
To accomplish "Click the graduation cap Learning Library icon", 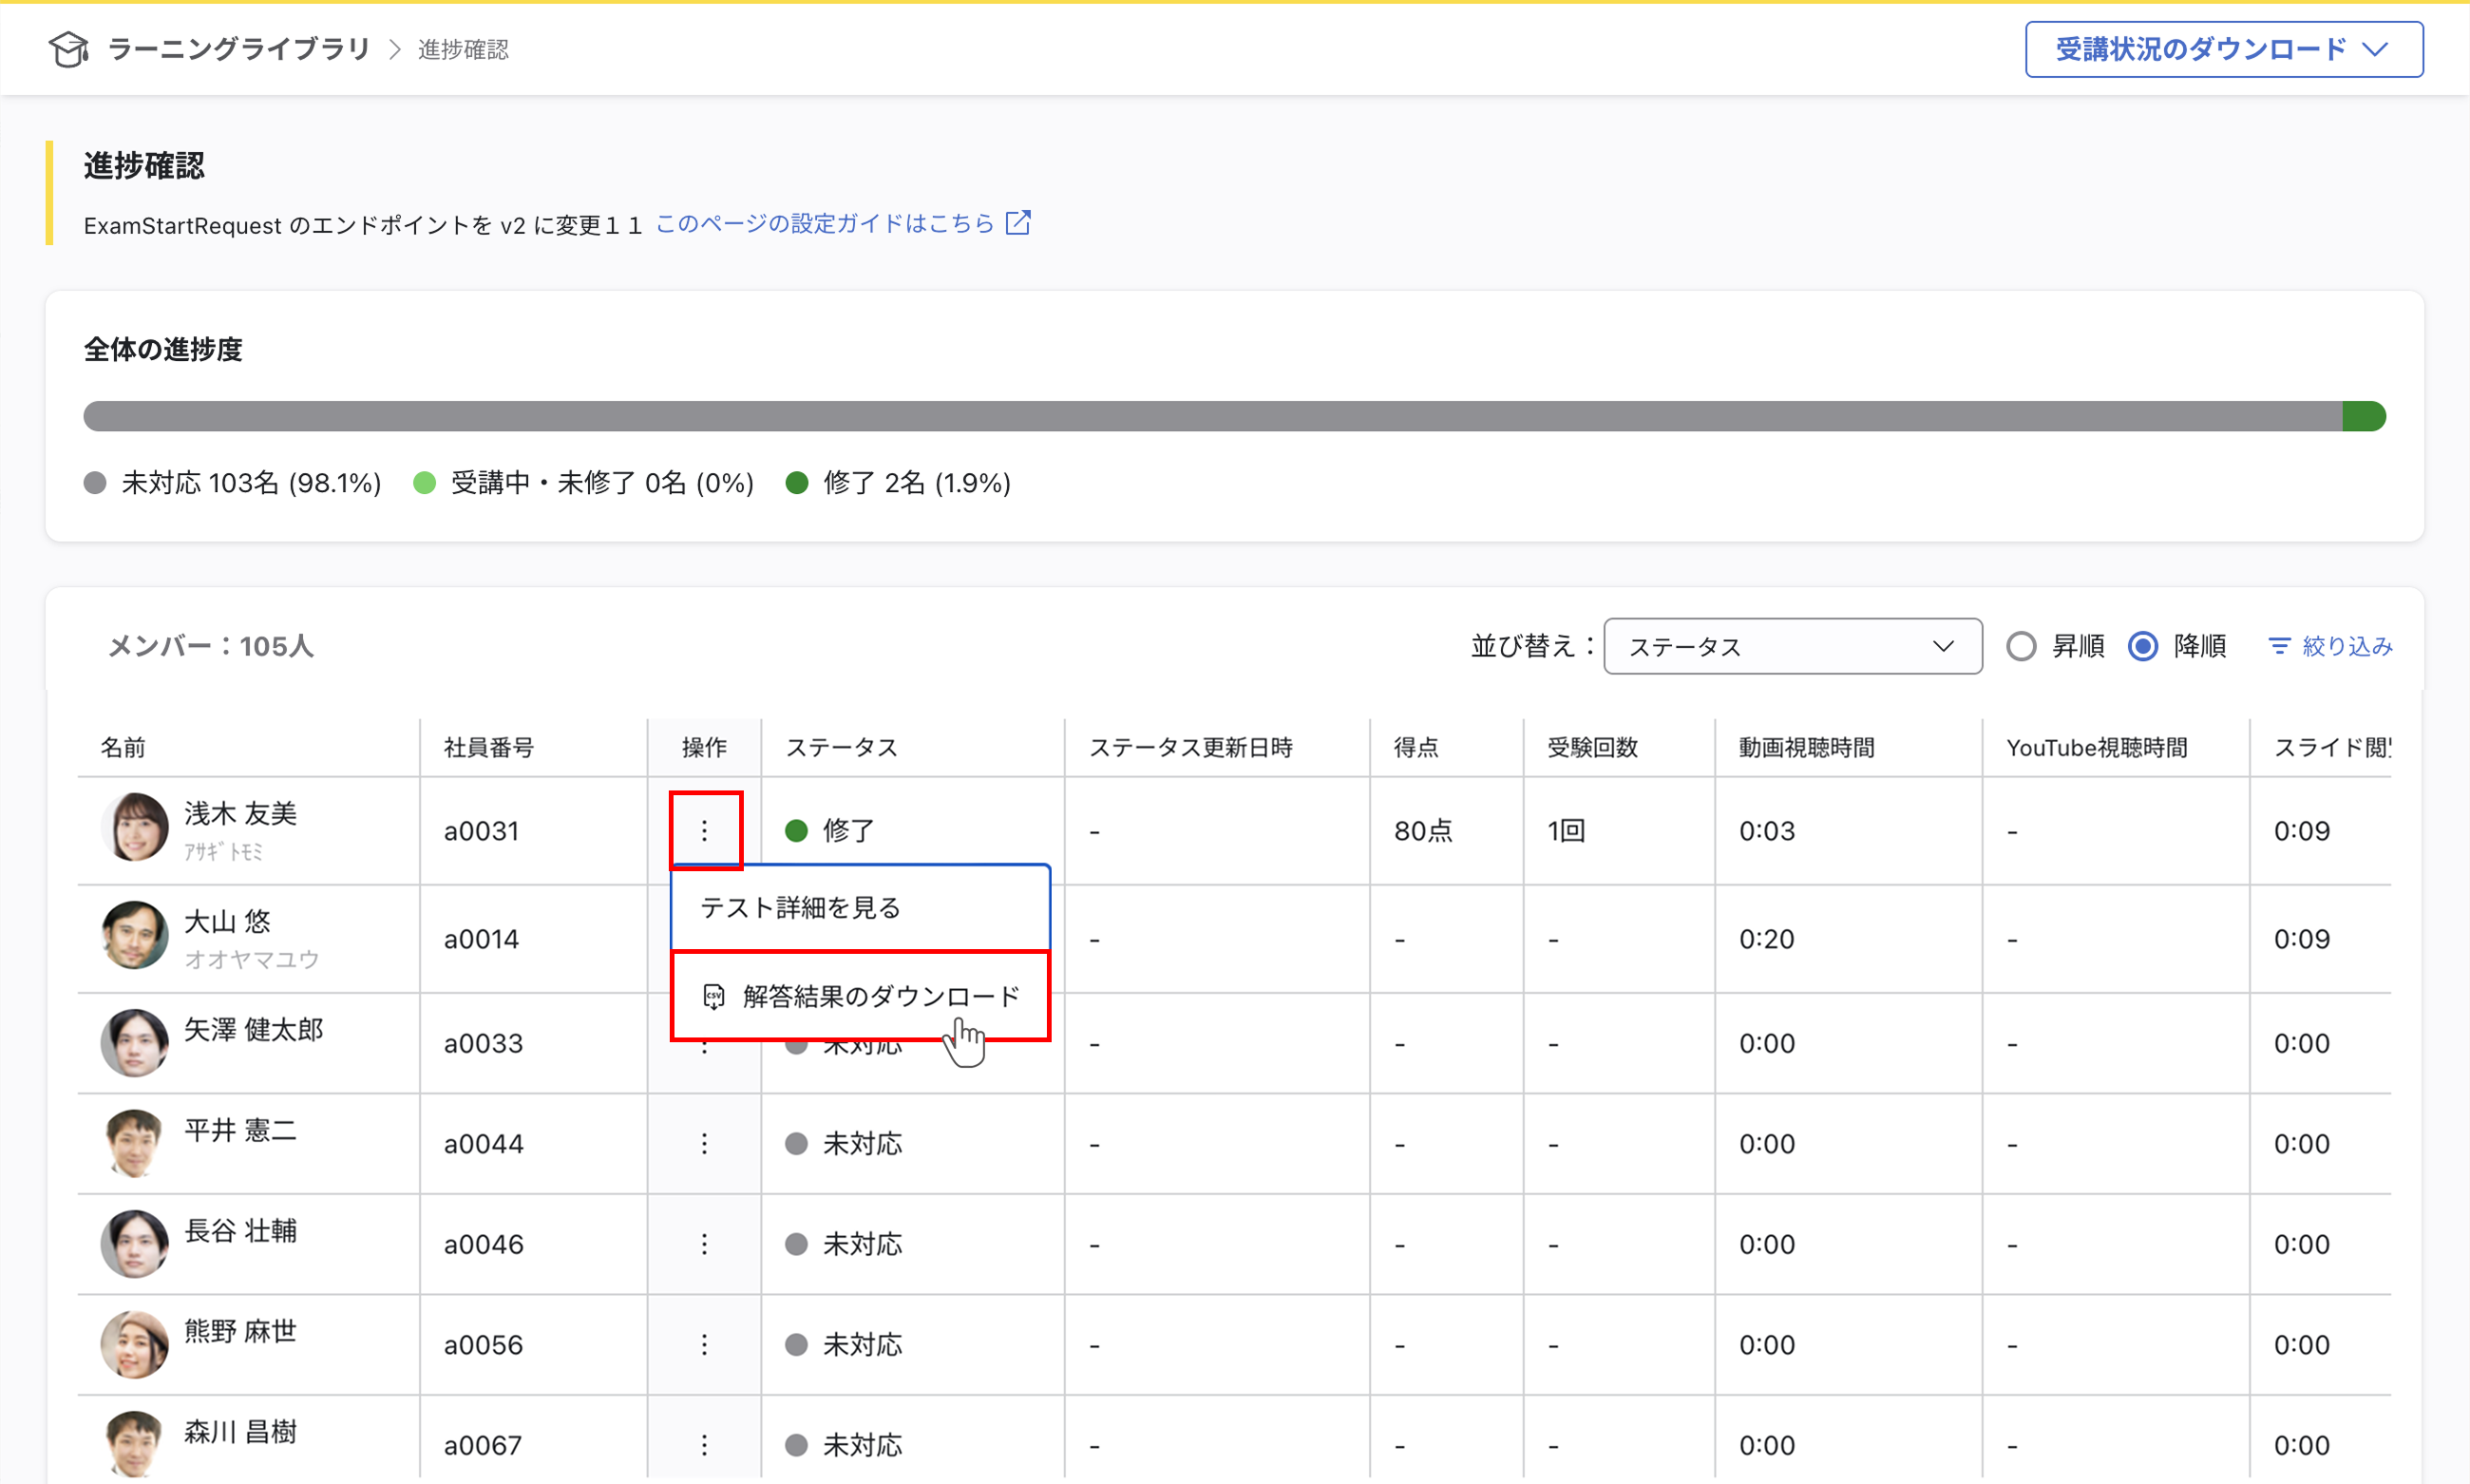I will tap(68, 49).
